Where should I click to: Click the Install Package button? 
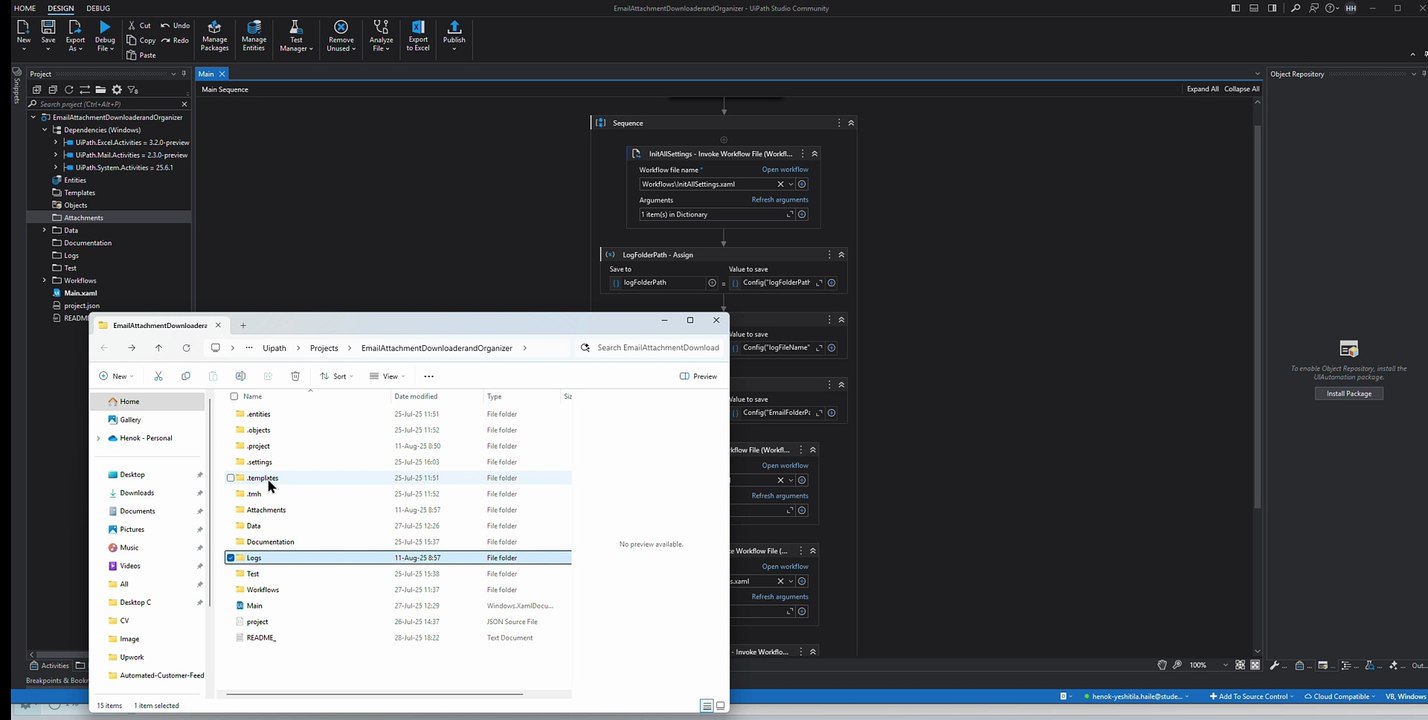coord(1348,393)
